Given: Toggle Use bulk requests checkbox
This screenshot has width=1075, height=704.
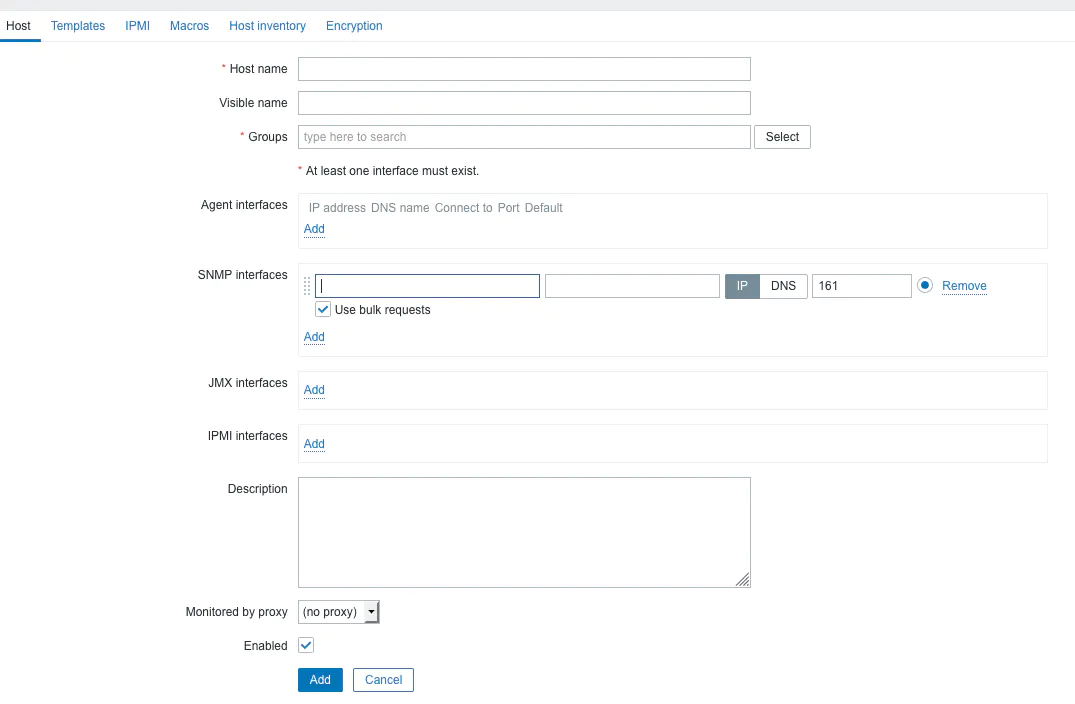Looking at the screenshot, I should [x=323, y=309].
